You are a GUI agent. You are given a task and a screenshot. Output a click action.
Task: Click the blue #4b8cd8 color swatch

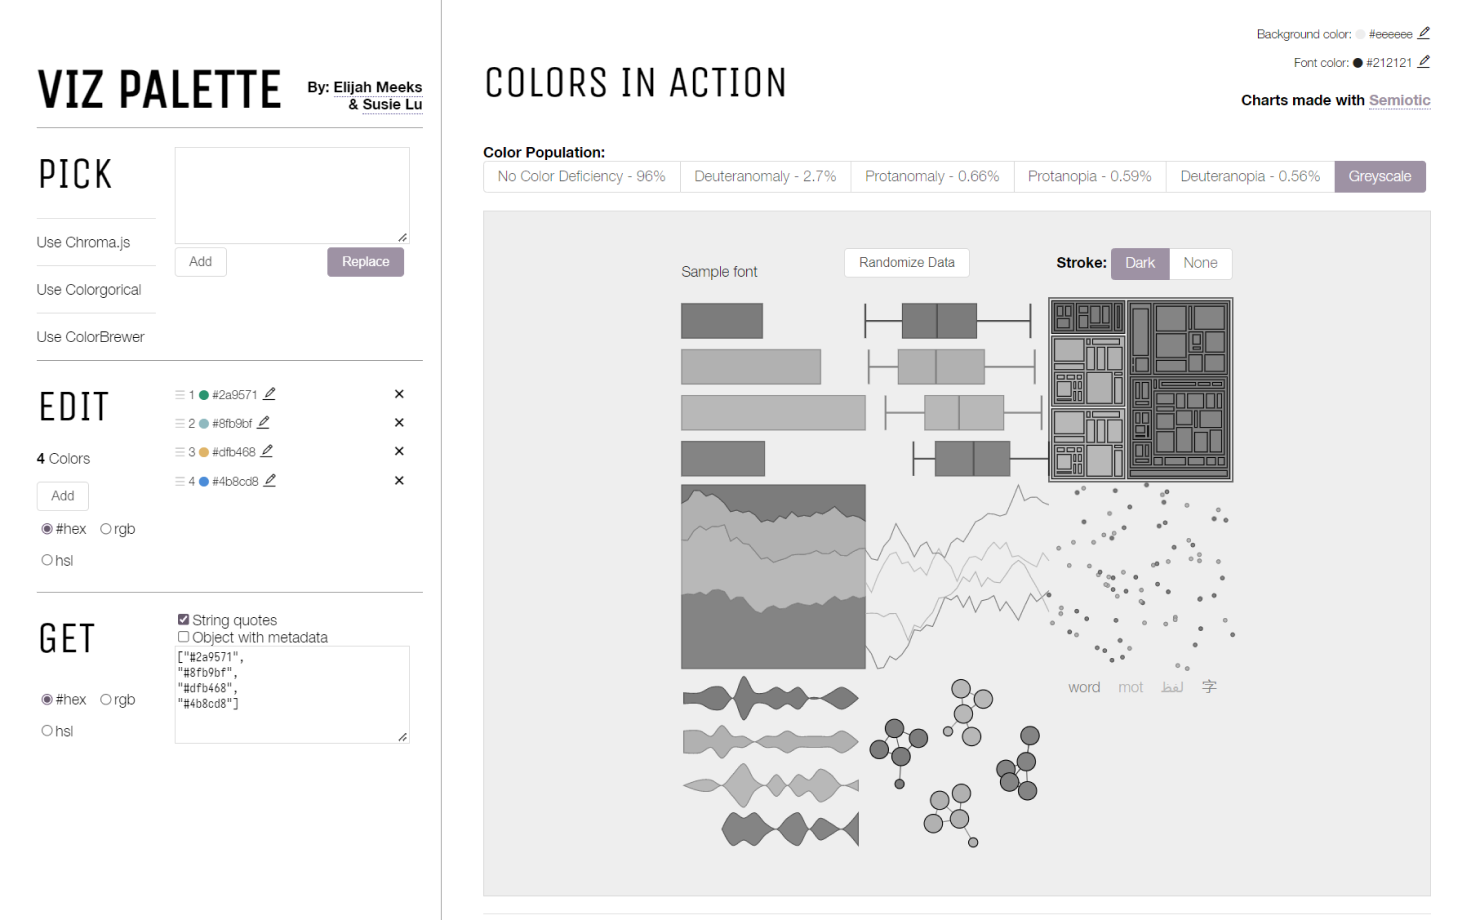[204, 482]
